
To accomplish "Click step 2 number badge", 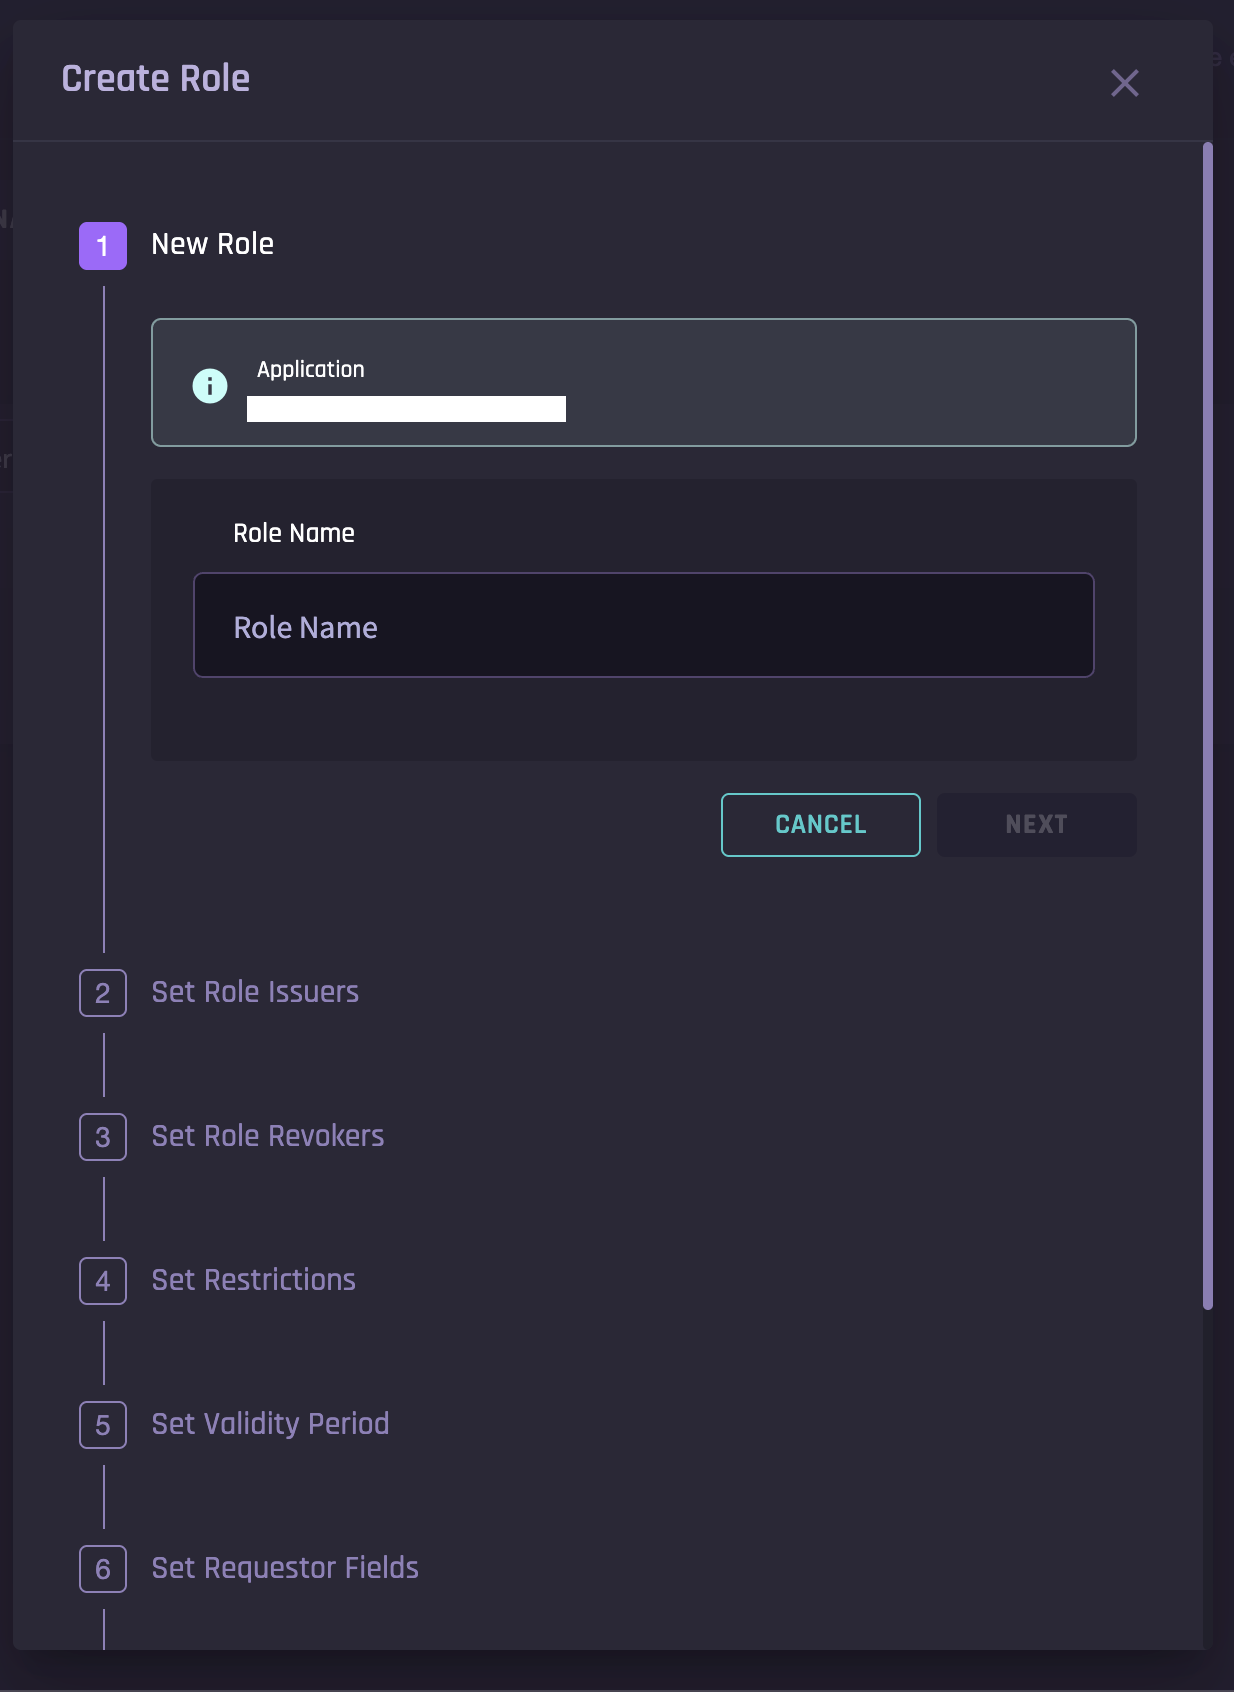I will pyautogui.click(x=103, y=993).
